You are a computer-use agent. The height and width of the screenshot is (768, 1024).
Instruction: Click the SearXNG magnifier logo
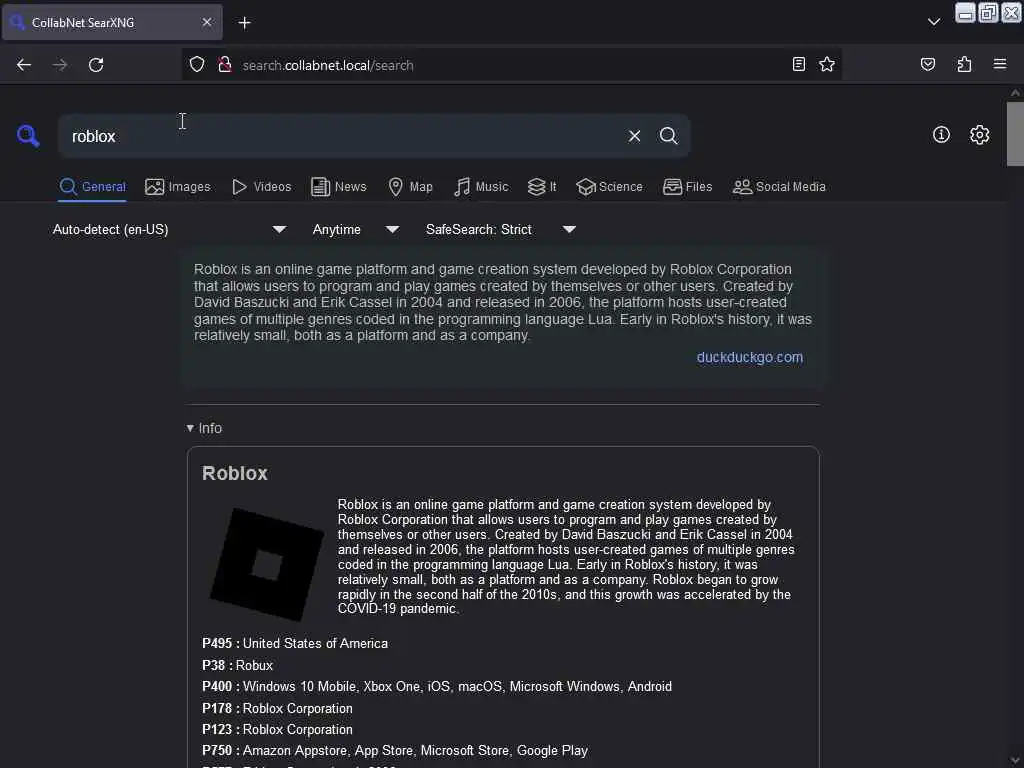(28, 136)
